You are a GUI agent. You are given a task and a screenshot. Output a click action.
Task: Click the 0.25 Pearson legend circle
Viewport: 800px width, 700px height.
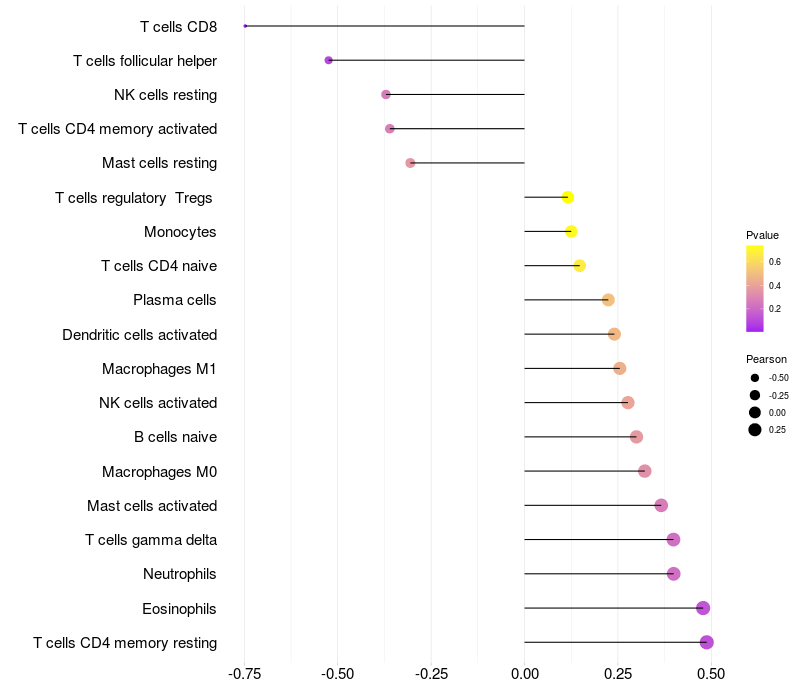click(754, 430)
